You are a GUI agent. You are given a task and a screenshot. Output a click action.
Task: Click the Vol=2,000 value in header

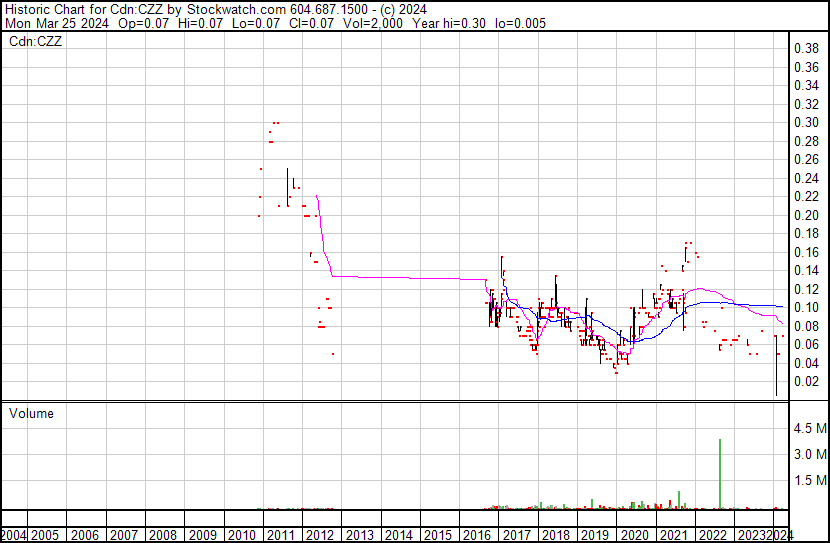(373, 23)
